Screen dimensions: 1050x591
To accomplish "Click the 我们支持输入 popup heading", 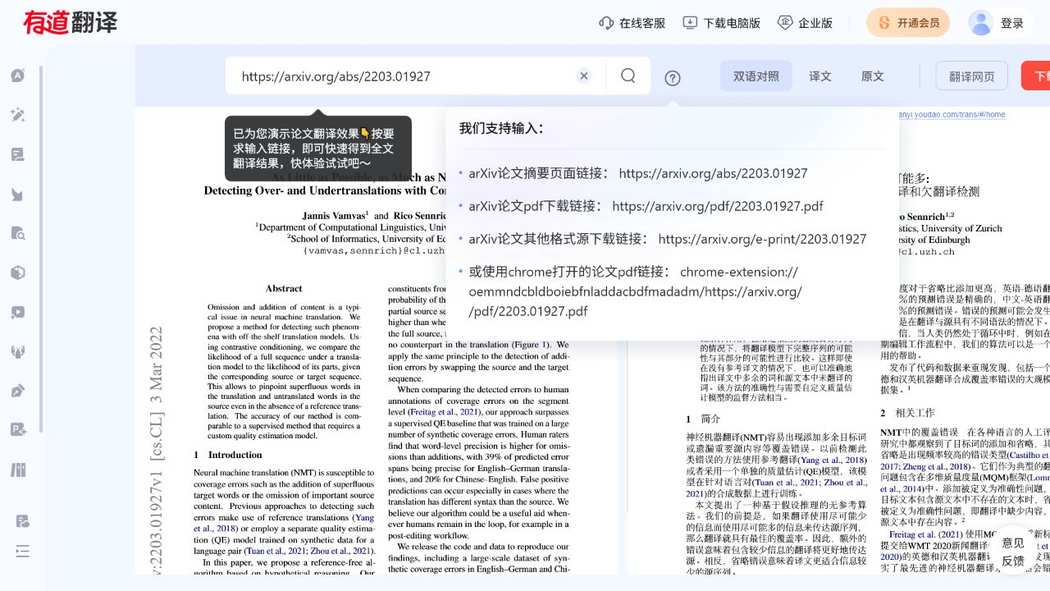I will tap(501, 128).
